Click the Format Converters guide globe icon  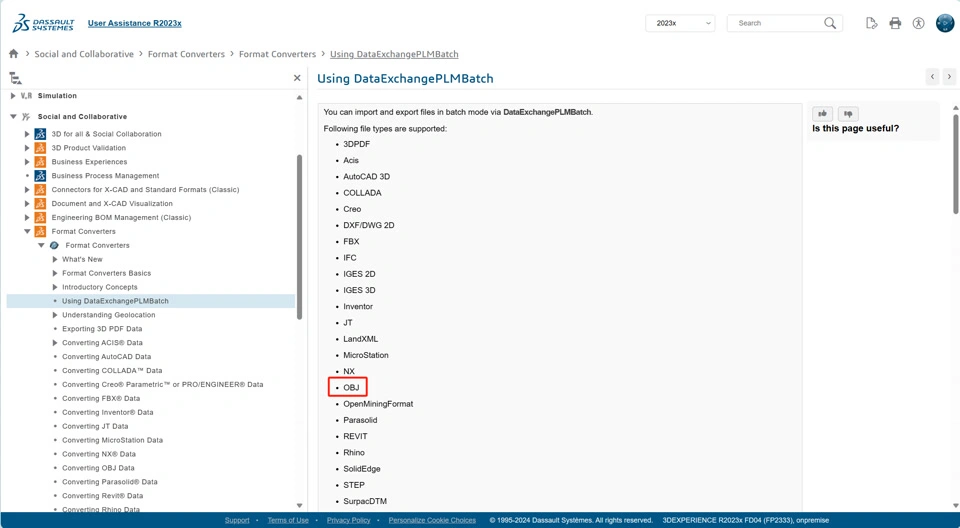click(54, 245)
